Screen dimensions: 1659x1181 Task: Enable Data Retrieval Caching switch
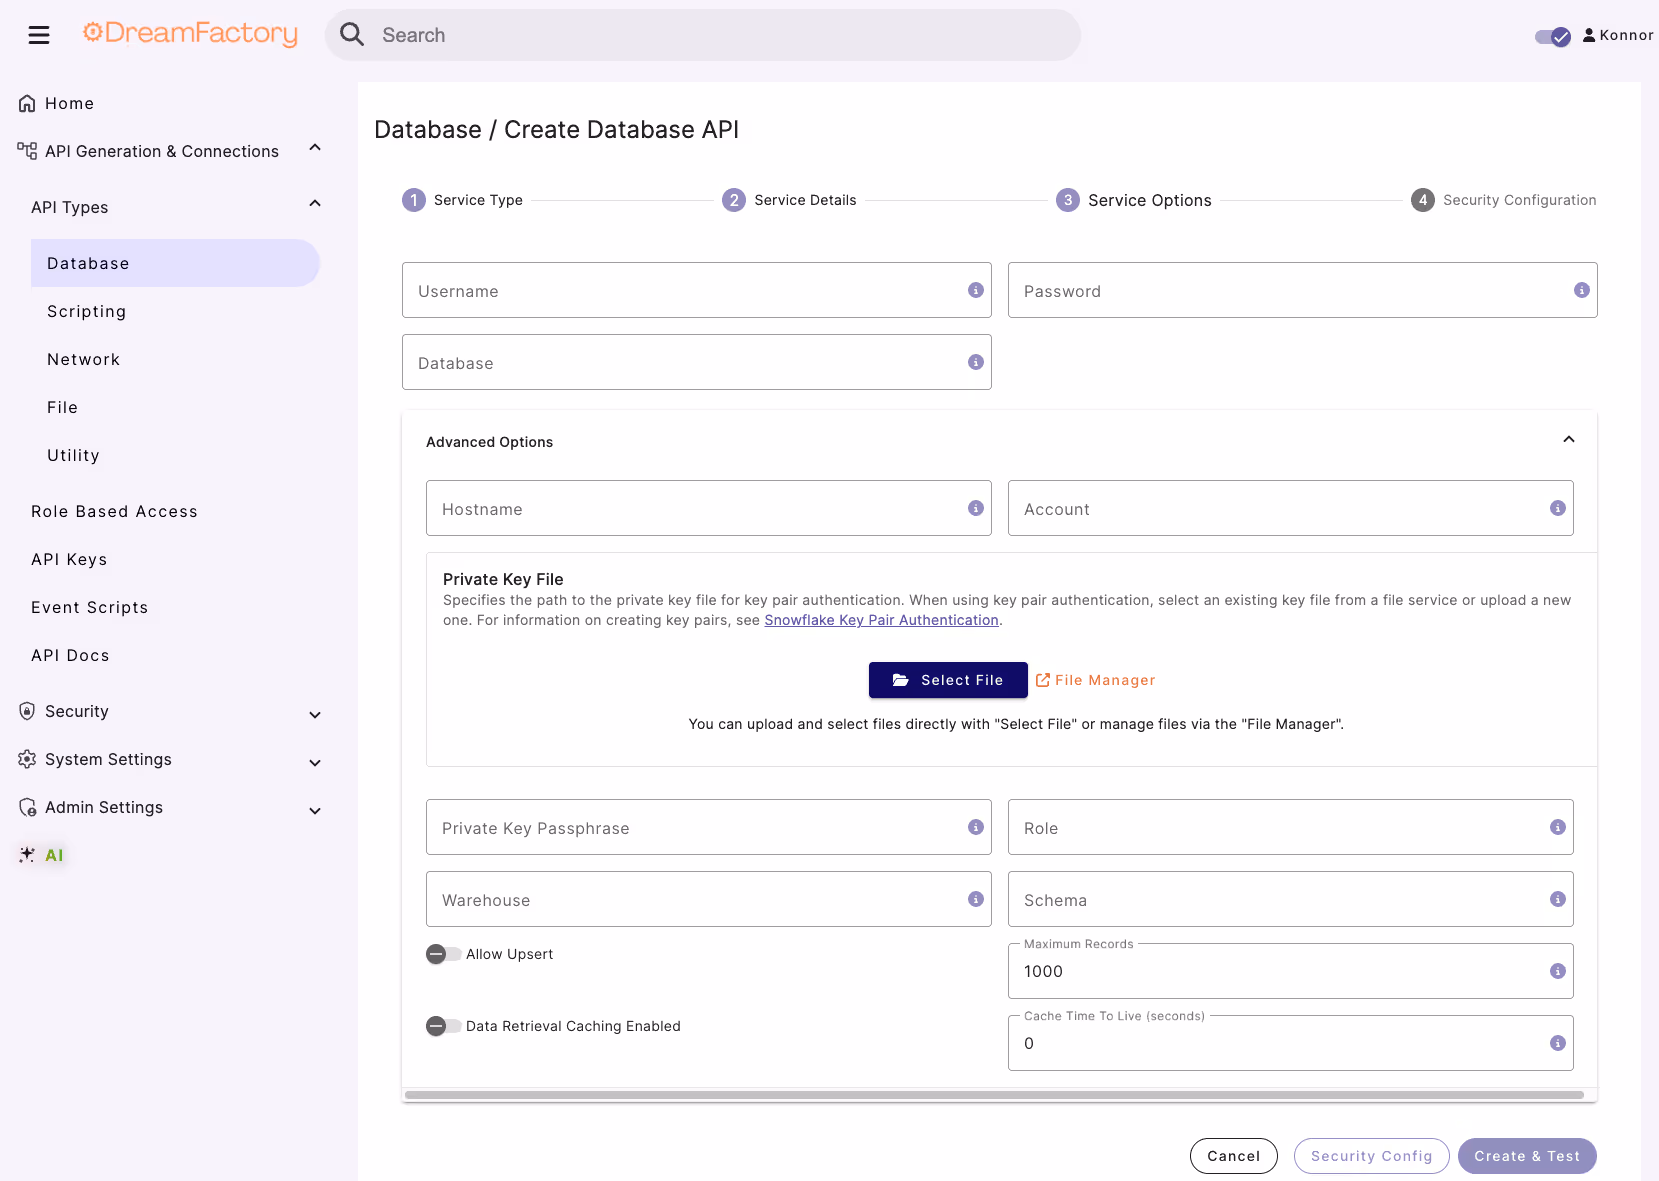[x=443, y=1026]
